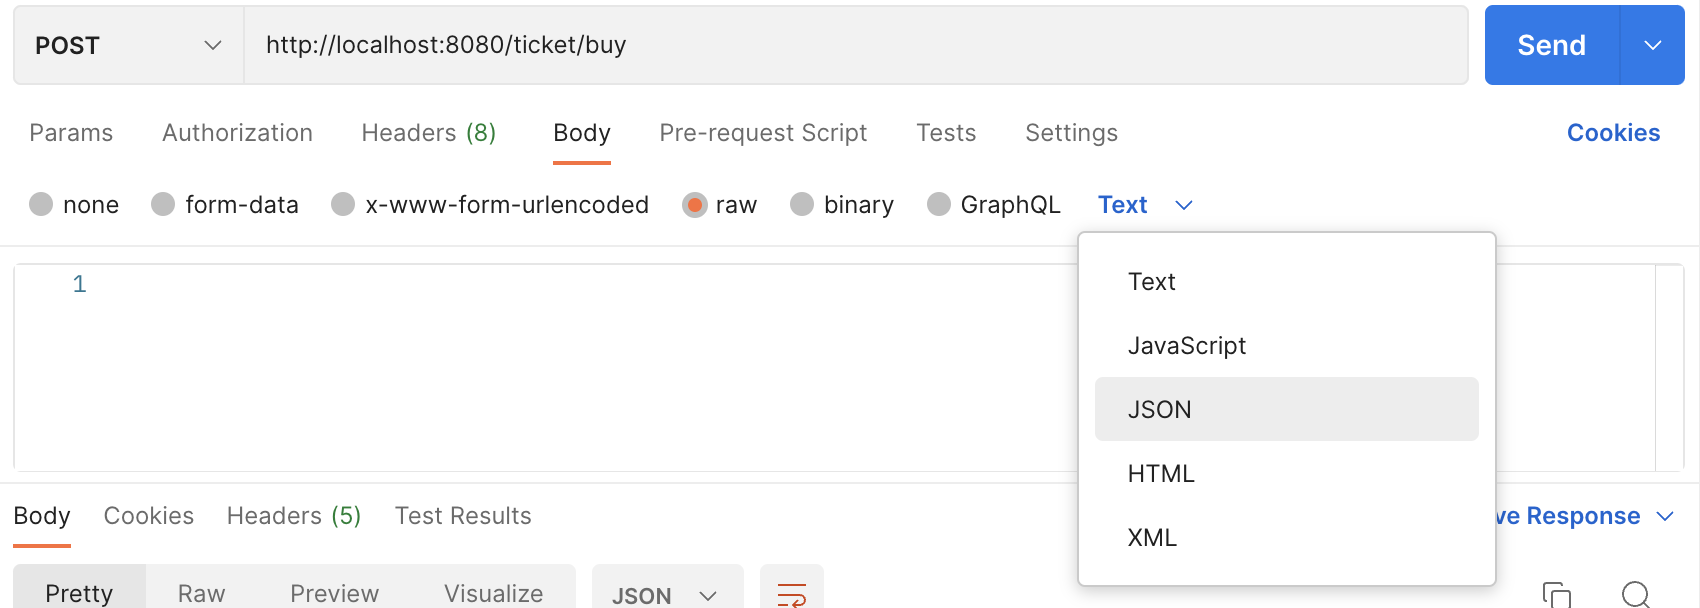Viewport: 1700px width, 608px height.
Task: Choose the form-data radio option
Action: coord(163,205)
